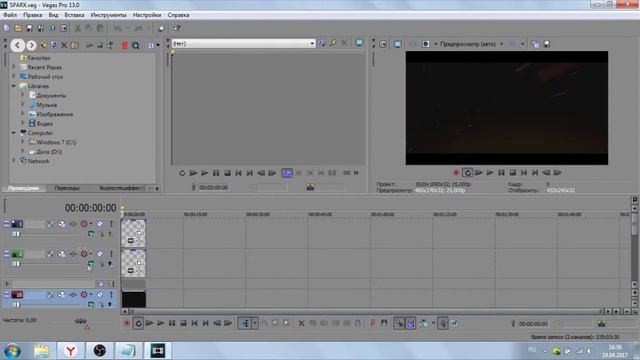This screenshot has width=640, height=360.
Task: Toggle snapping in timeline toolbar
Action: click(x=399, y=323)
